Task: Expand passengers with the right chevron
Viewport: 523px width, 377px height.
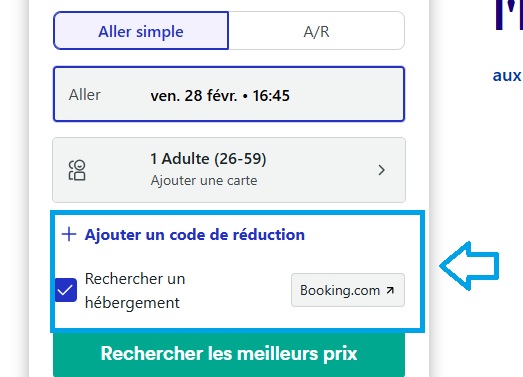Action: coord(382,170)
